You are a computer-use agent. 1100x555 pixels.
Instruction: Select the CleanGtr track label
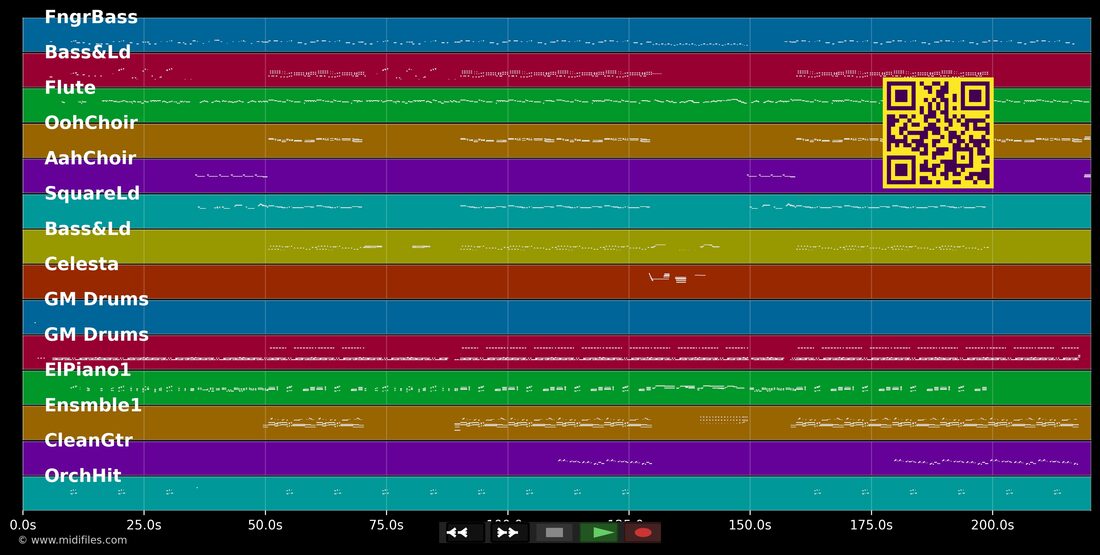(88, 440)
